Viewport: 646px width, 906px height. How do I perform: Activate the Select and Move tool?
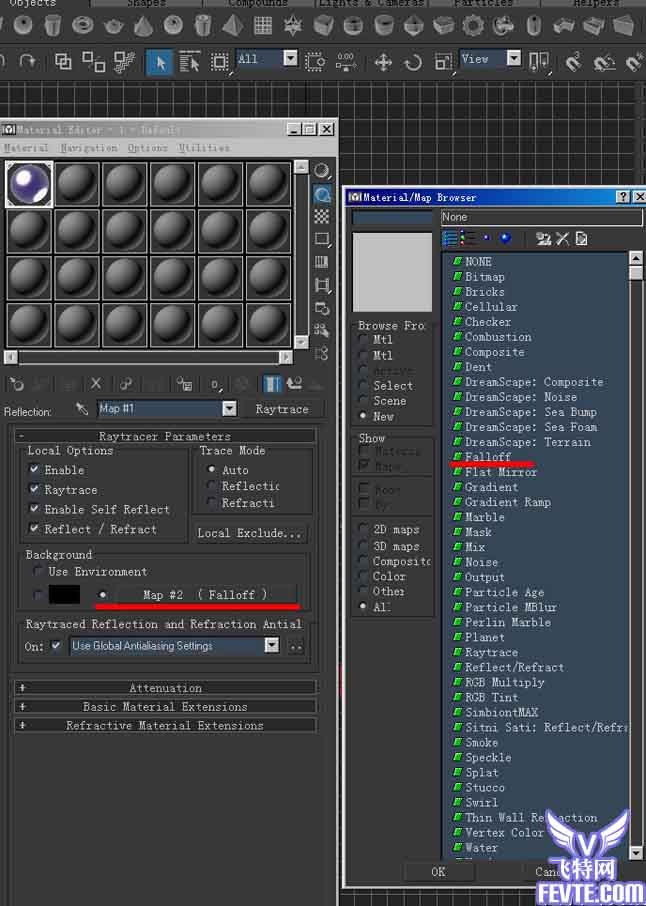[x=383, y=62]
